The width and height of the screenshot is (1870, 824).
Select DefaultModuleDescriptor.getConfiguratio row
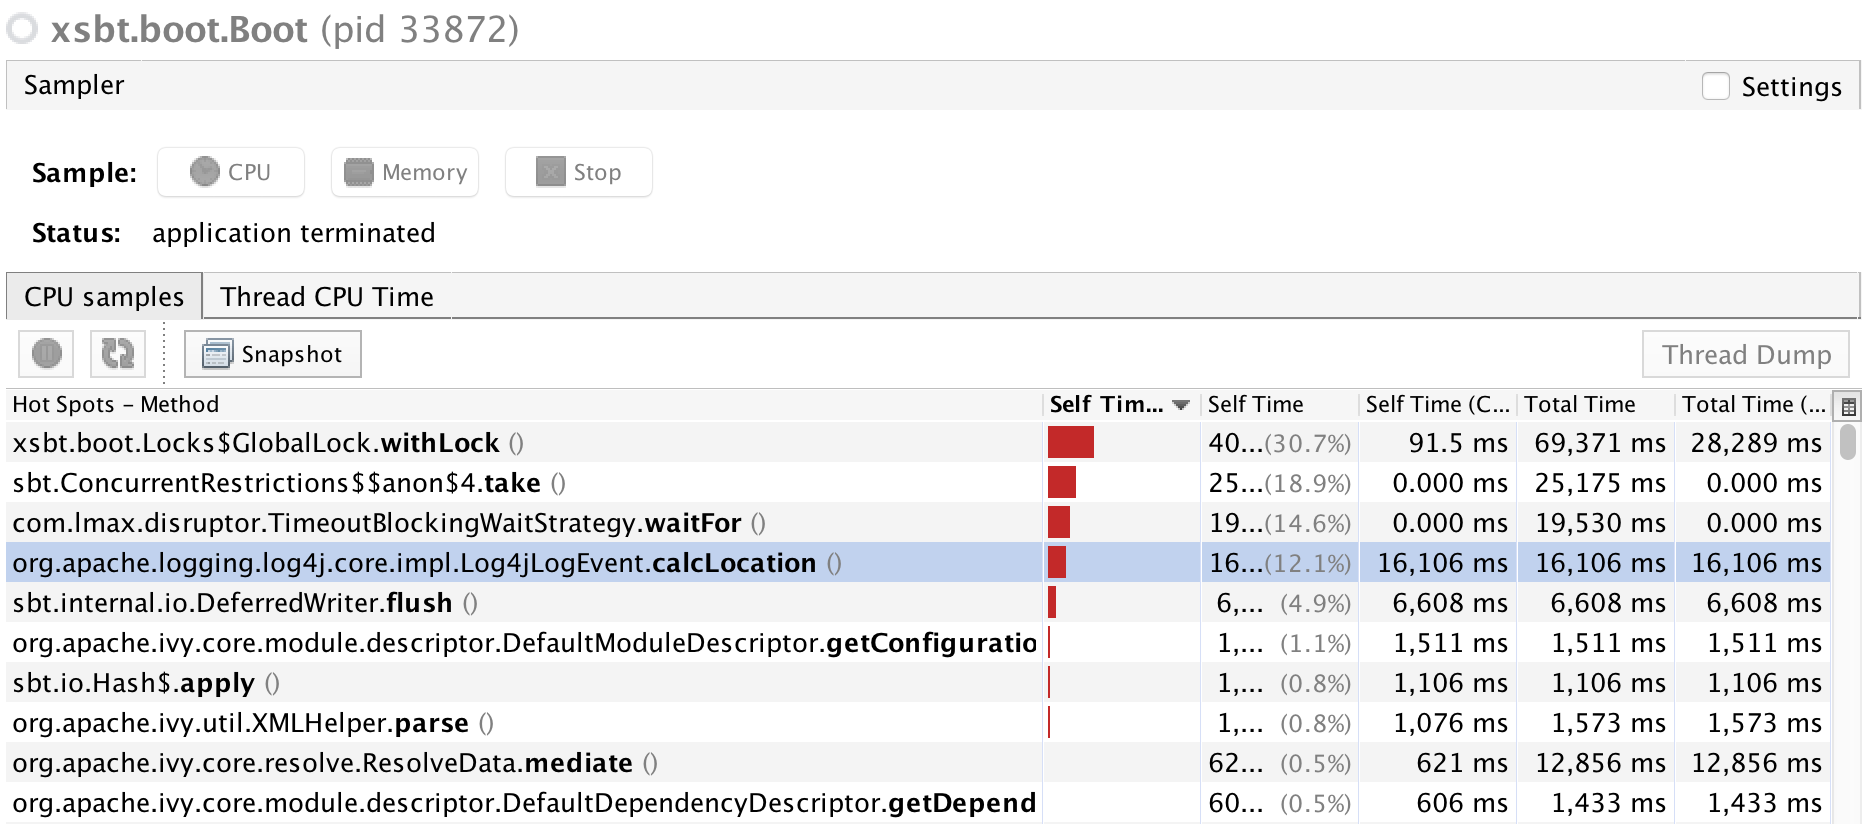(x=919, y=643)
